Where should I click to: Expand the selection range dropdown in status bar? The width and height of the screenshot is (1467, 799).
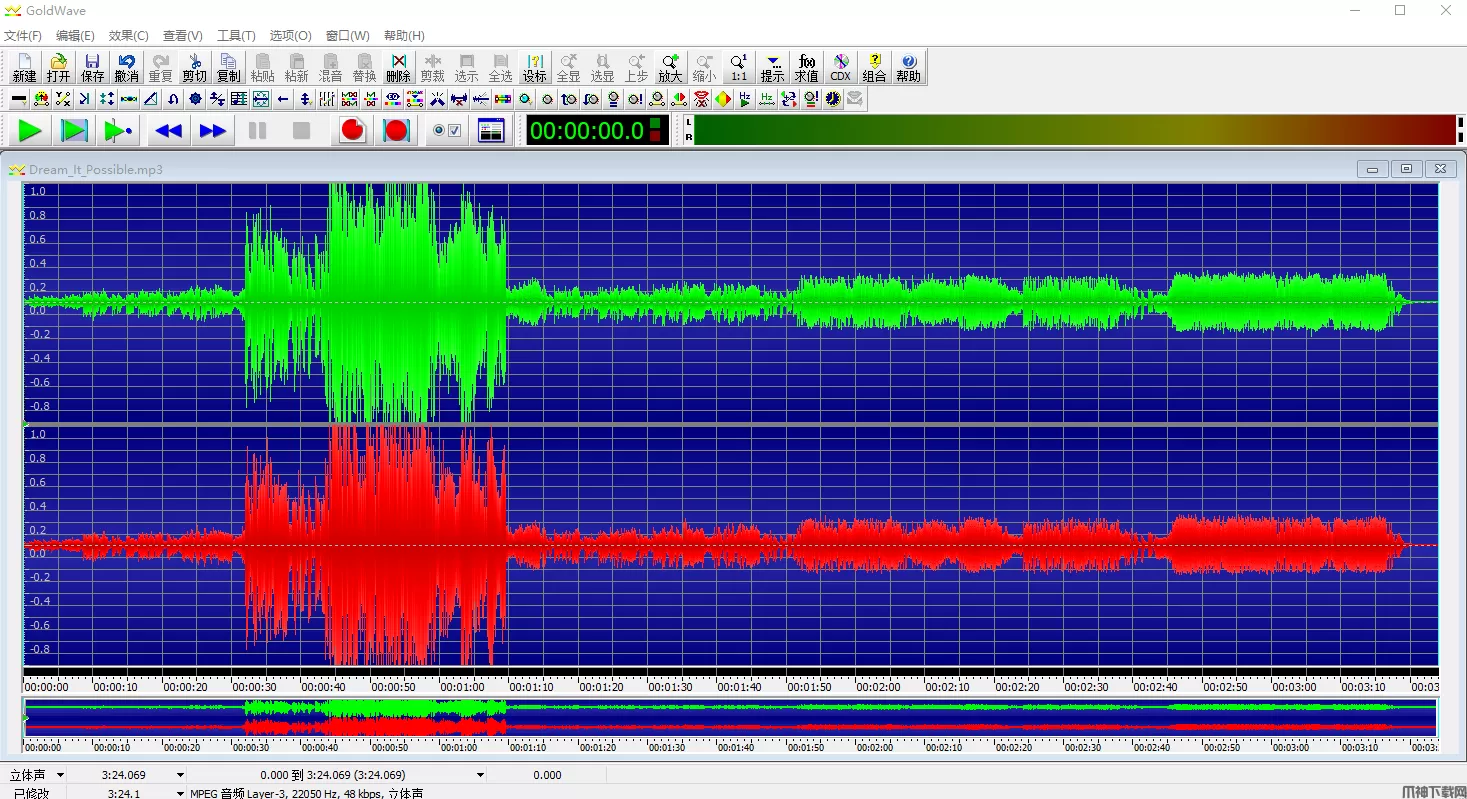tap(480, 775)
